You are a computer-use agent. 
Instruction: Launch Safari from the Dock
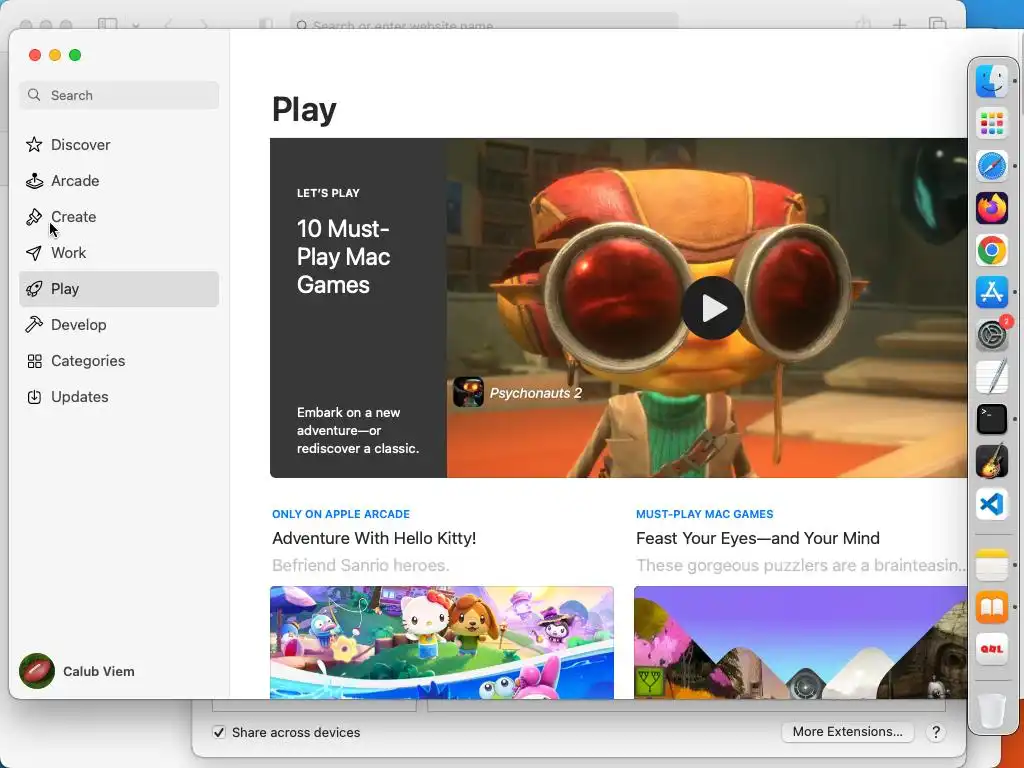click(x=991, y=166)
